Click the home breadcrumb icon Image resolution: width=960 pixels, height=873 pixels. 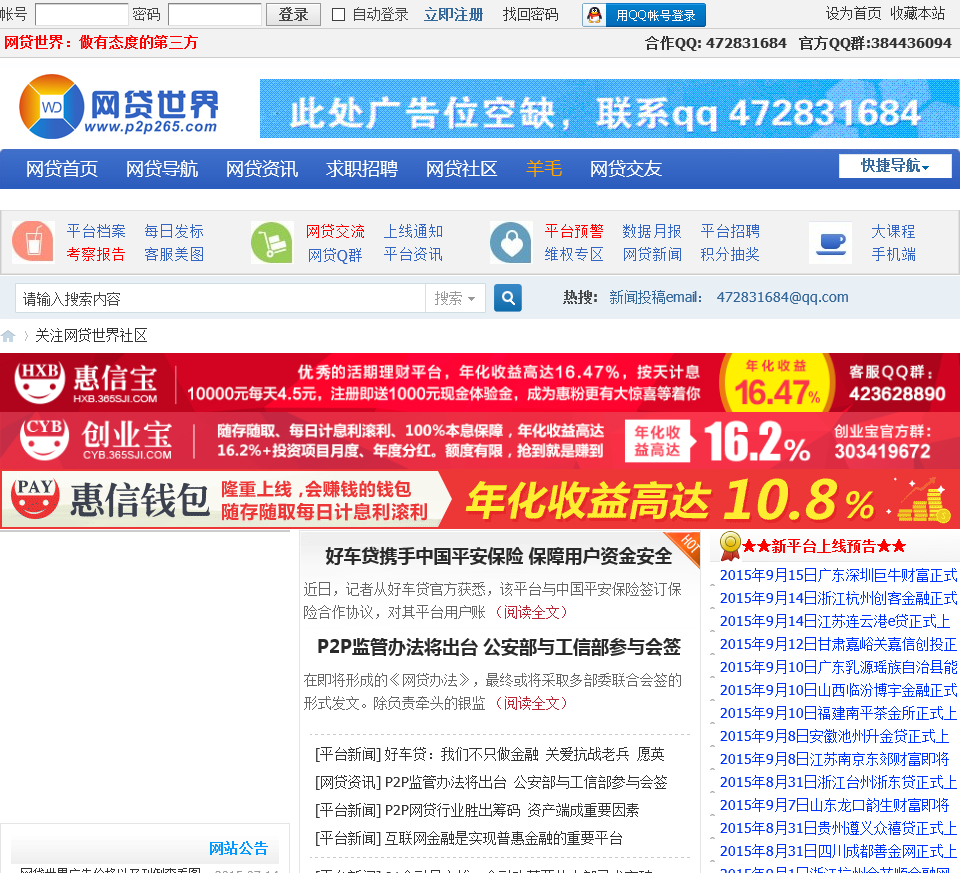pyautogui.click(x=8, y=335)
